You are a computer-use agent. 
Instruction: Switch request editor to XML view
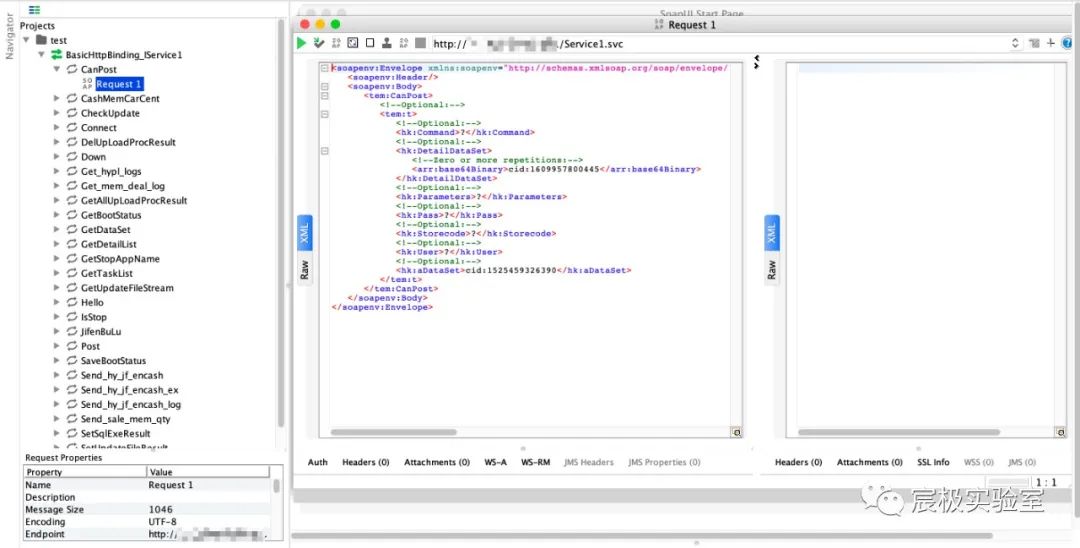click(304, 233)
